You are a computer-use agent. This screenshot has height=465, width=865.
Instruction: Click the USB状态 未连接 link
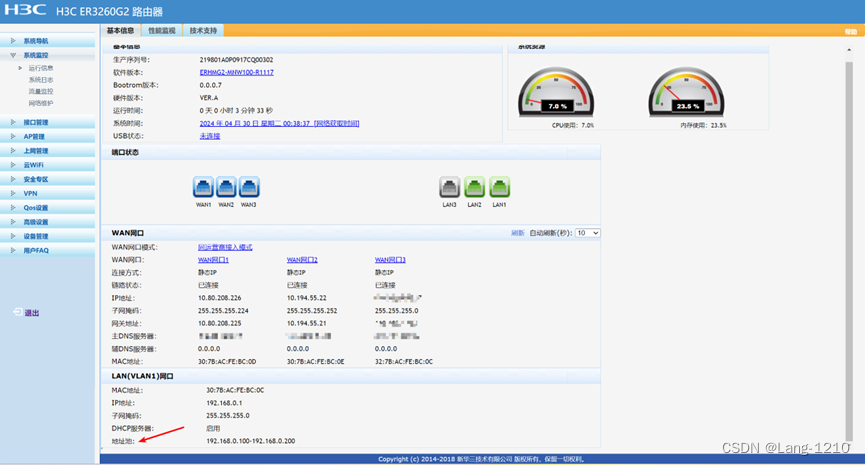tap(210, 136)
